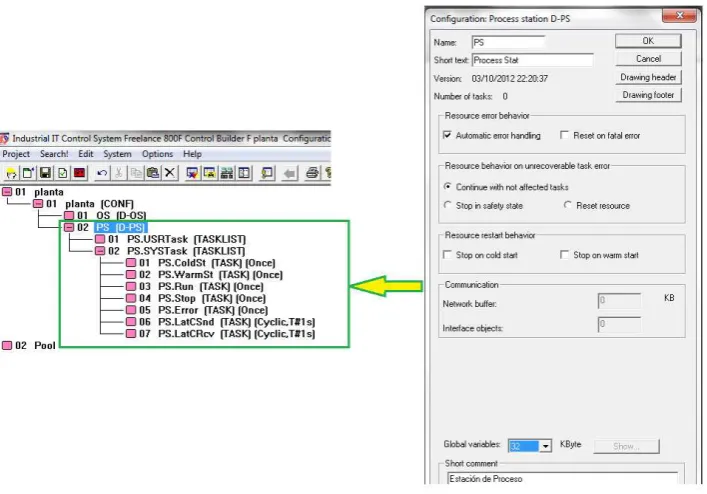Print using the printer toolbar icon
The width and height of the screenshot is (707, 494).
pos(312,173)
